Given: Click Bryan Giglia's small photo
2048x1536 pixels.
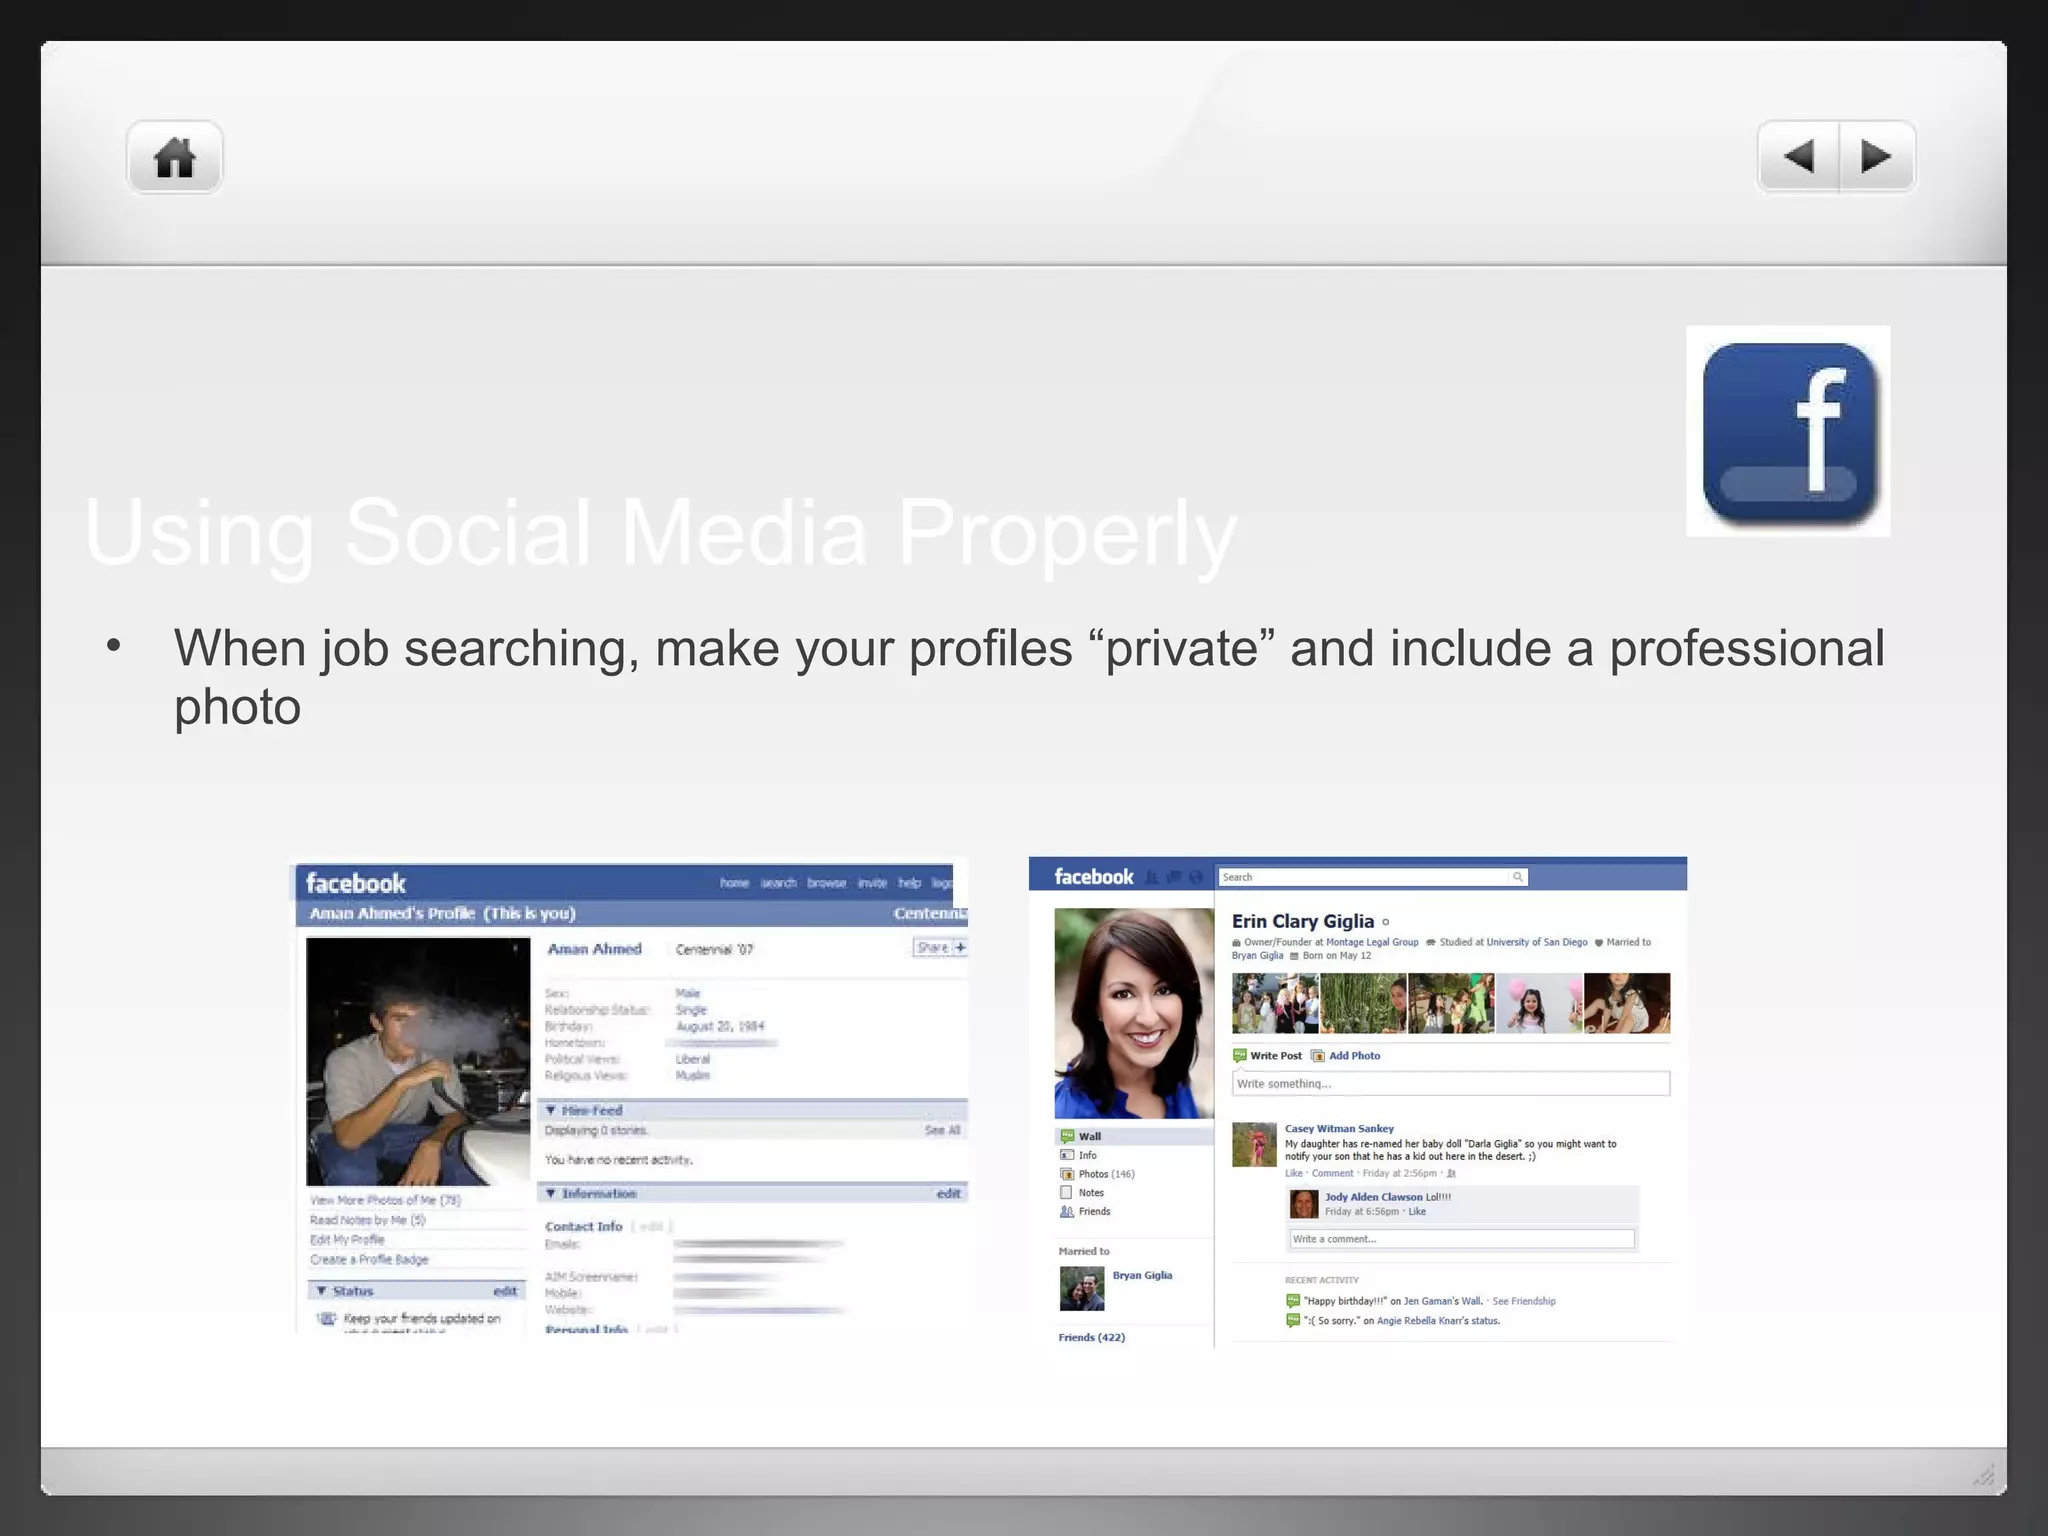Looking at the screenshot, I should point(1082,1289).
